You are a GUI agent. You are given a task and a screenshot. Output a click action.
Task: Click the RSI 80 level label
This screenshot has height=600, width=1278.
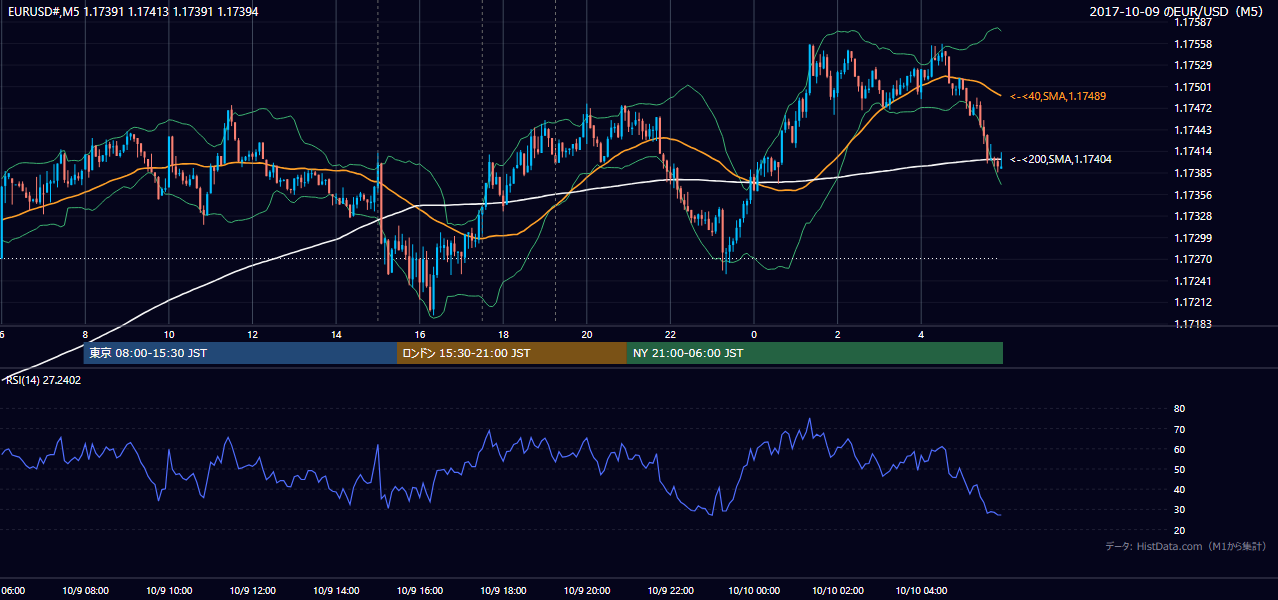tap(1179, 409)
